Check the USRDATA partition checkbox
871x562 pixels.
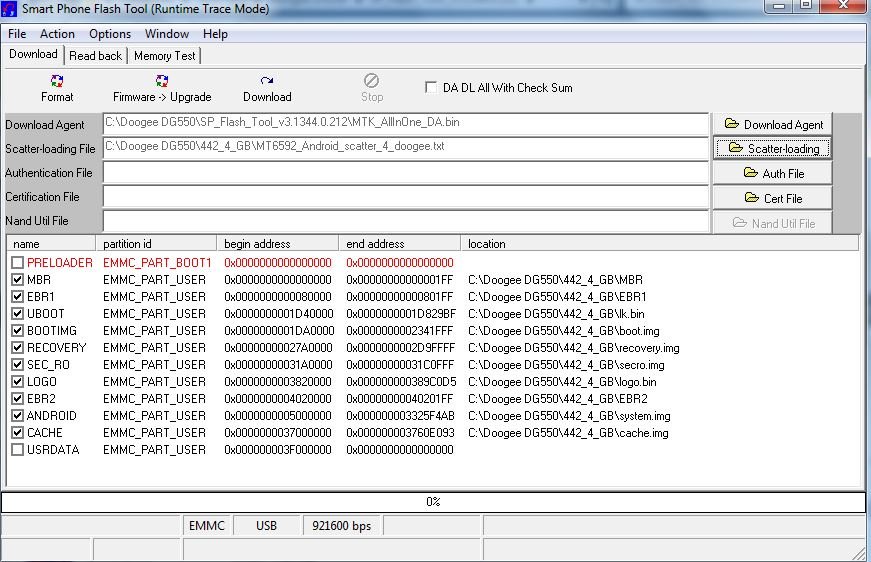(x=17, y=450)
